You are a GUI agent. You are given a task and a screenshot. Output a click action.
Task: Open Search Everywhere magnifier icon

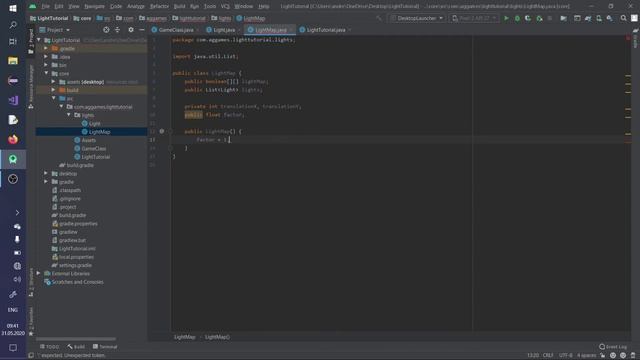click(623, 18)
